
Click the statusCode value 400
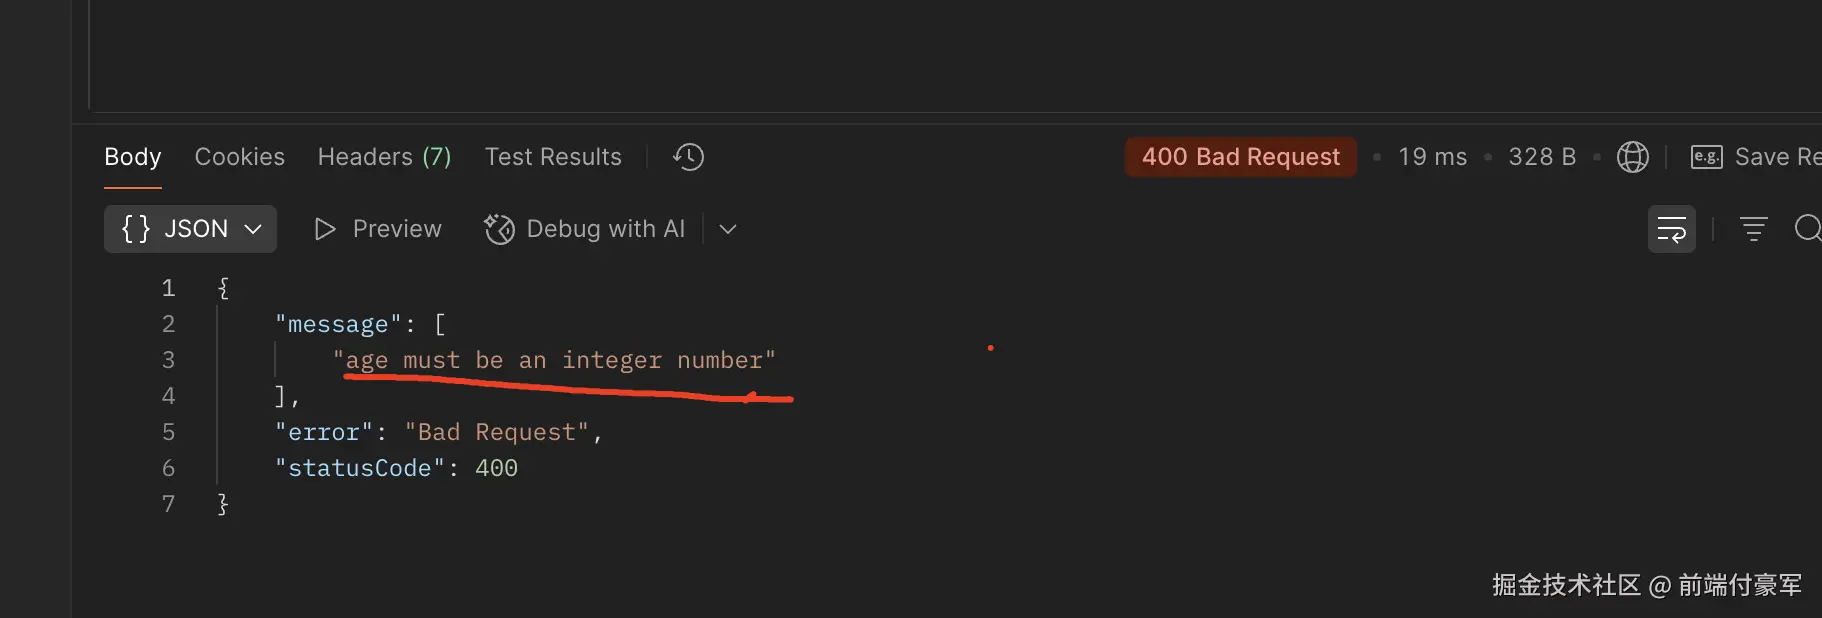[496, 468]
